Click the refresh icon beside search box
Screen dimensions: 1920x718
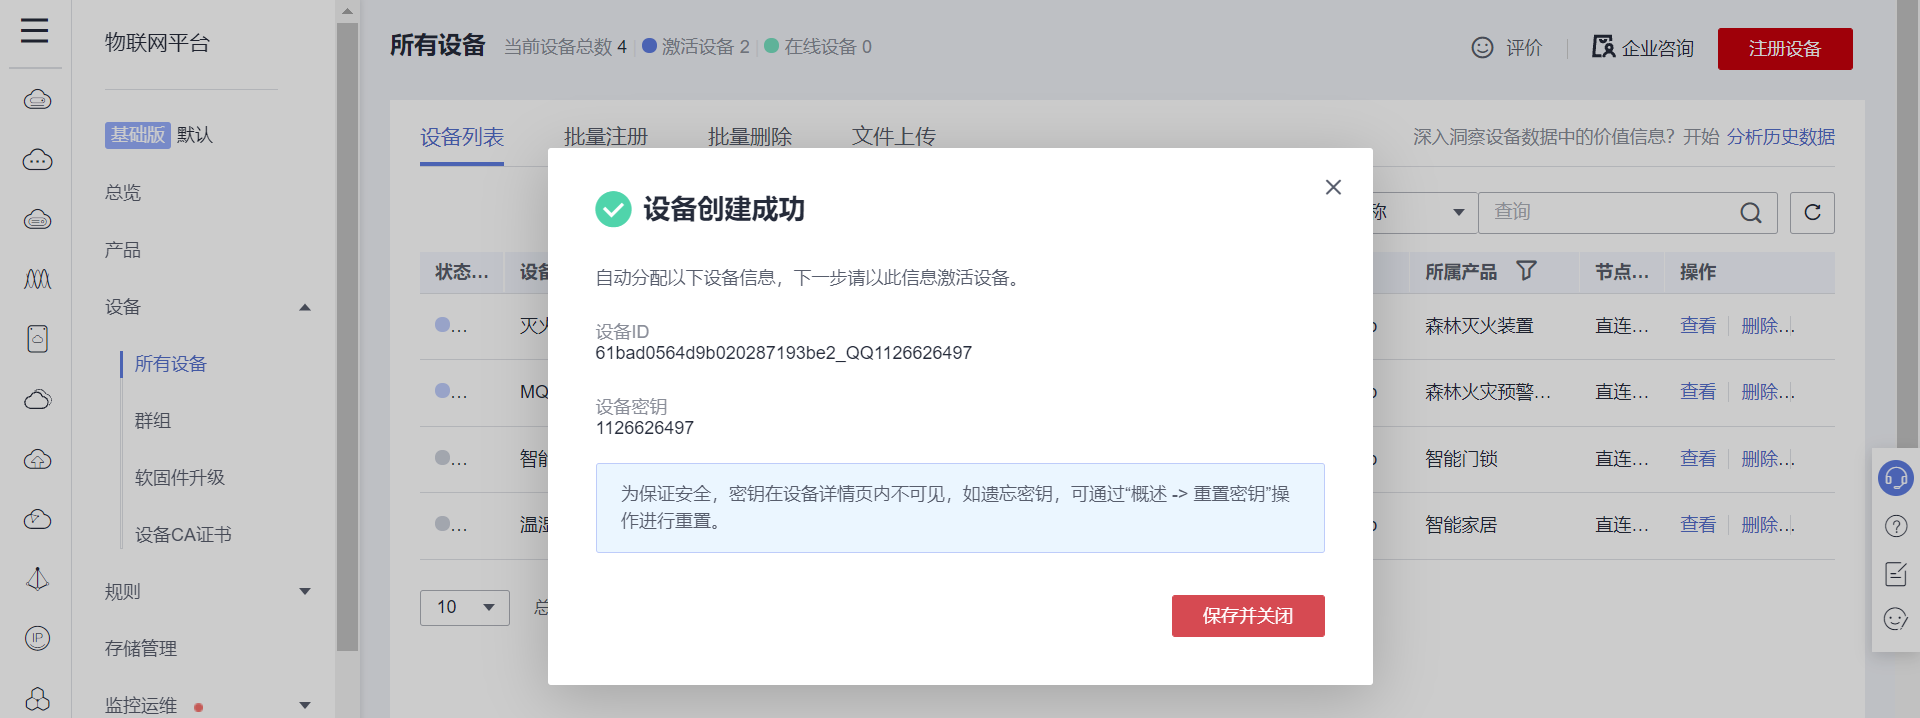point(1812,212)
